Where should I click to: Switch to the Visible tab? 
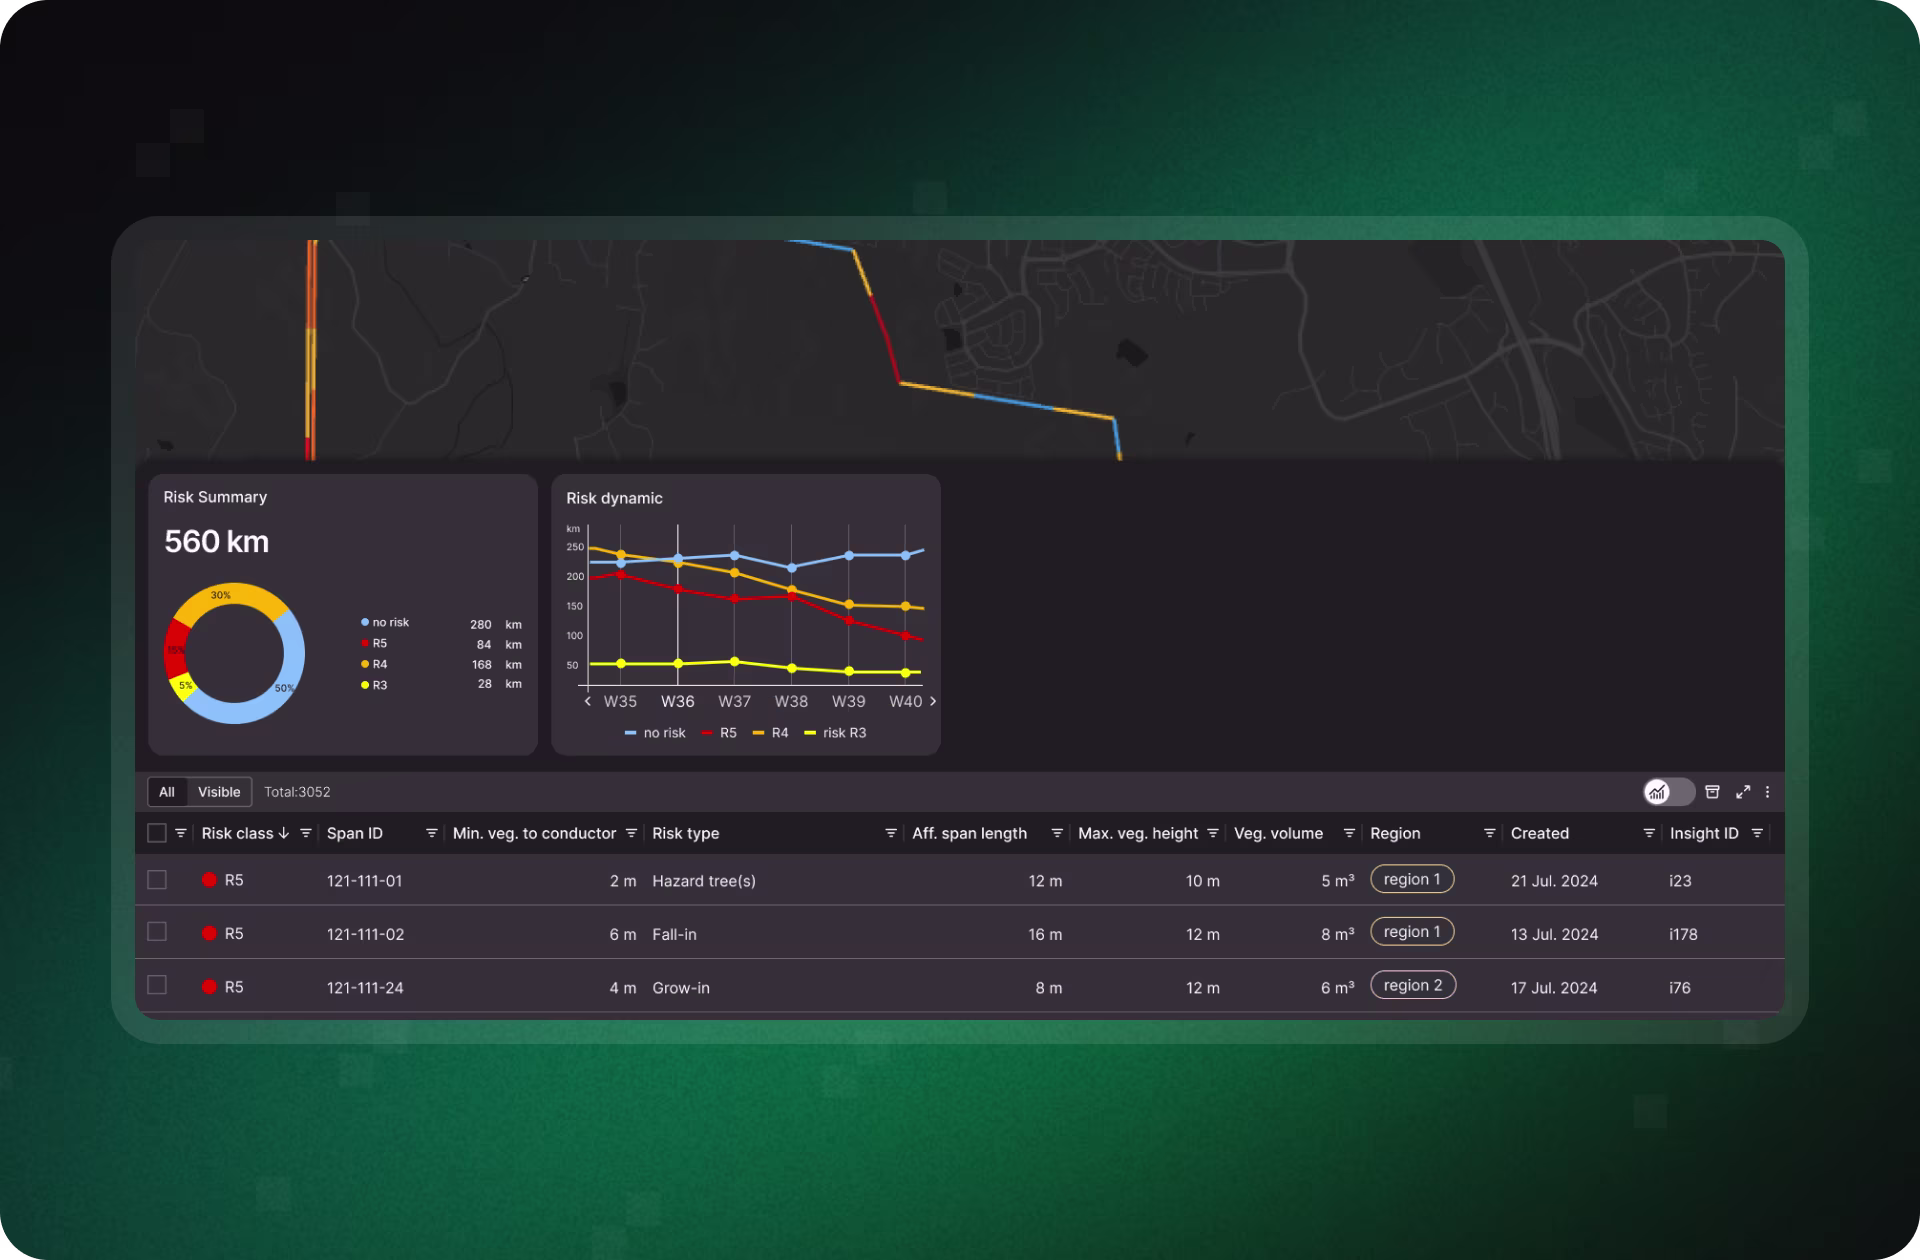(219, 792)
